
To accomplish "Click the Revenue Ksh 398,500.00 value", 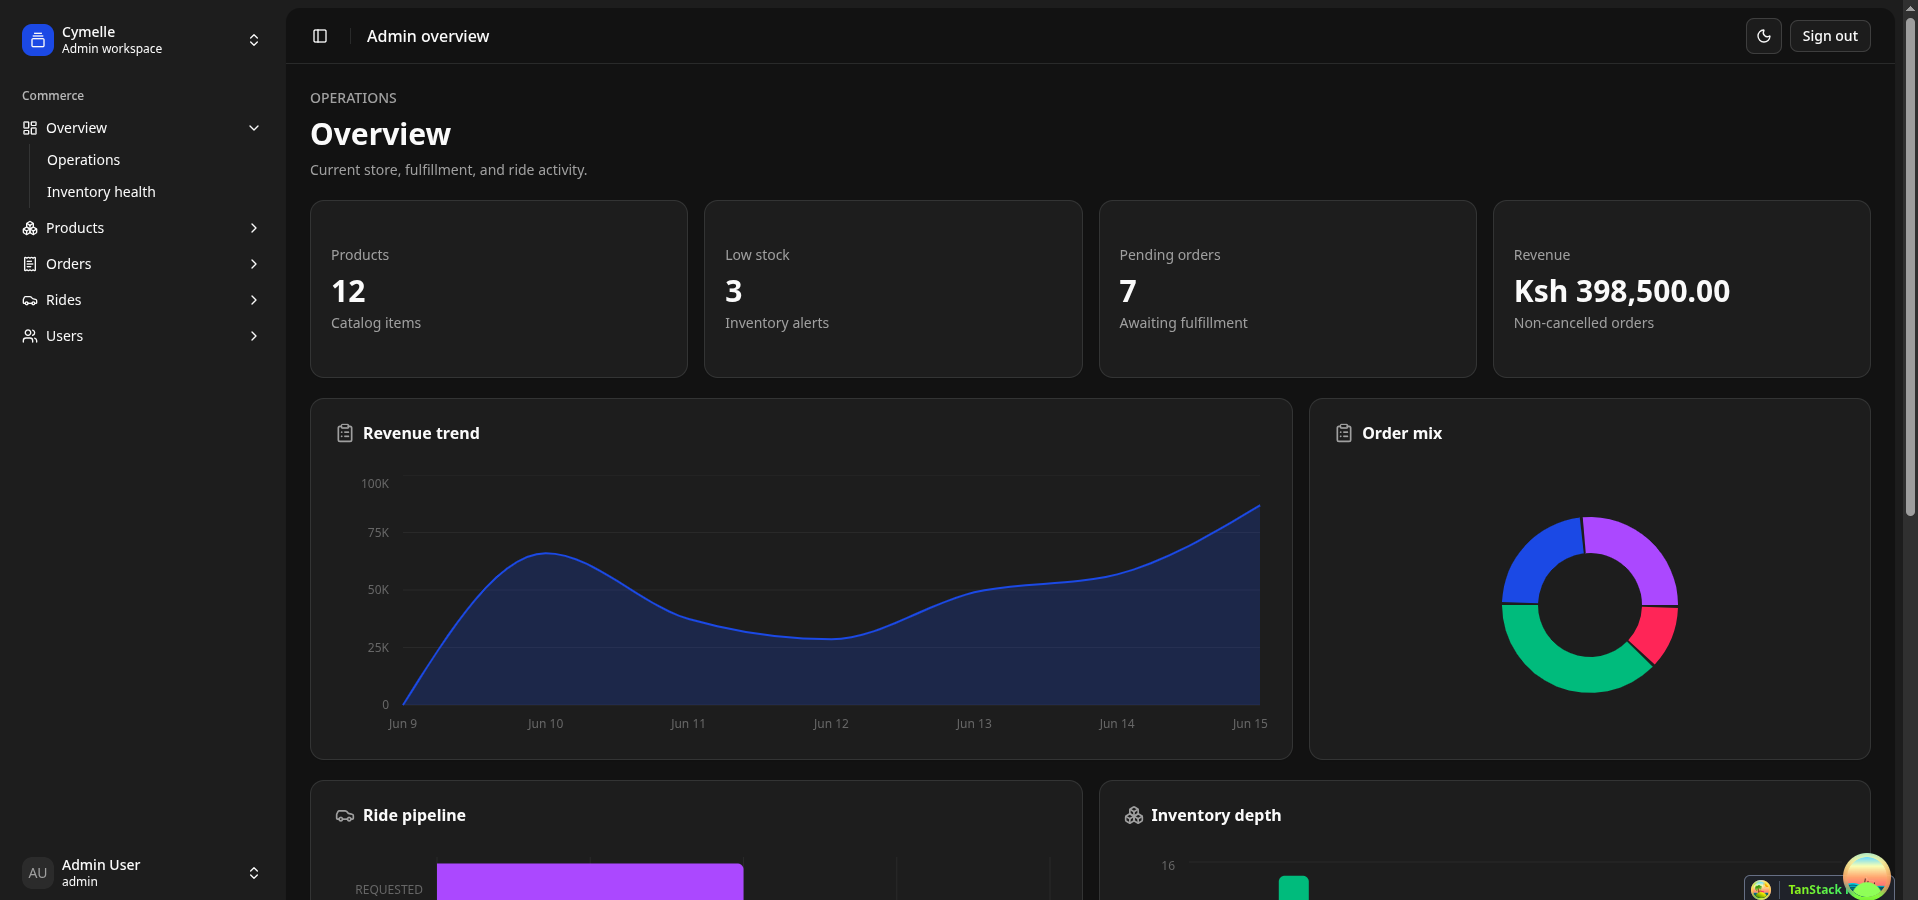I will (1621, 291).
